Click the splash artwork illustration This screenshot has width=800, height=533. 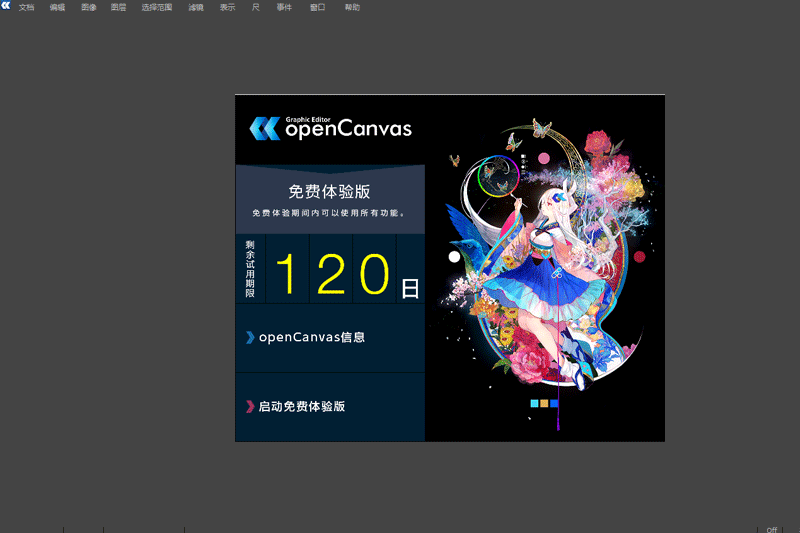(x=545, y=269)
